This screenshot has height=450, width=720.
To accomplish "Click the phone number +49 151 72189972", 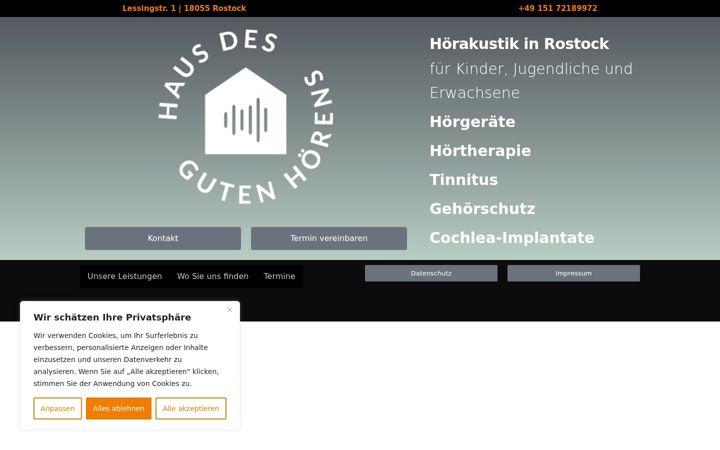I will click(558, 8).
